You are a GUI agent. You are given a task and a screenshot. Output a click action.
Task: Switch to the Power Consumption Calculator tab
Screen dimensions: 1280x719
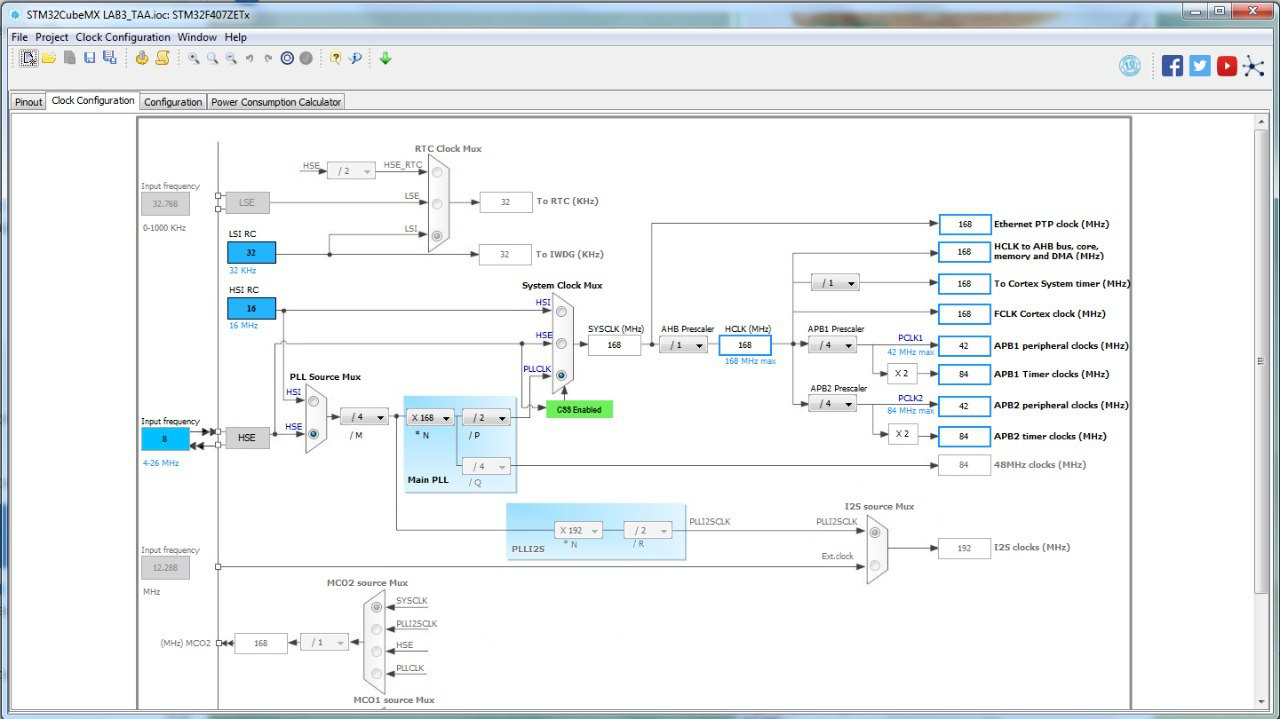click(276, 102)
